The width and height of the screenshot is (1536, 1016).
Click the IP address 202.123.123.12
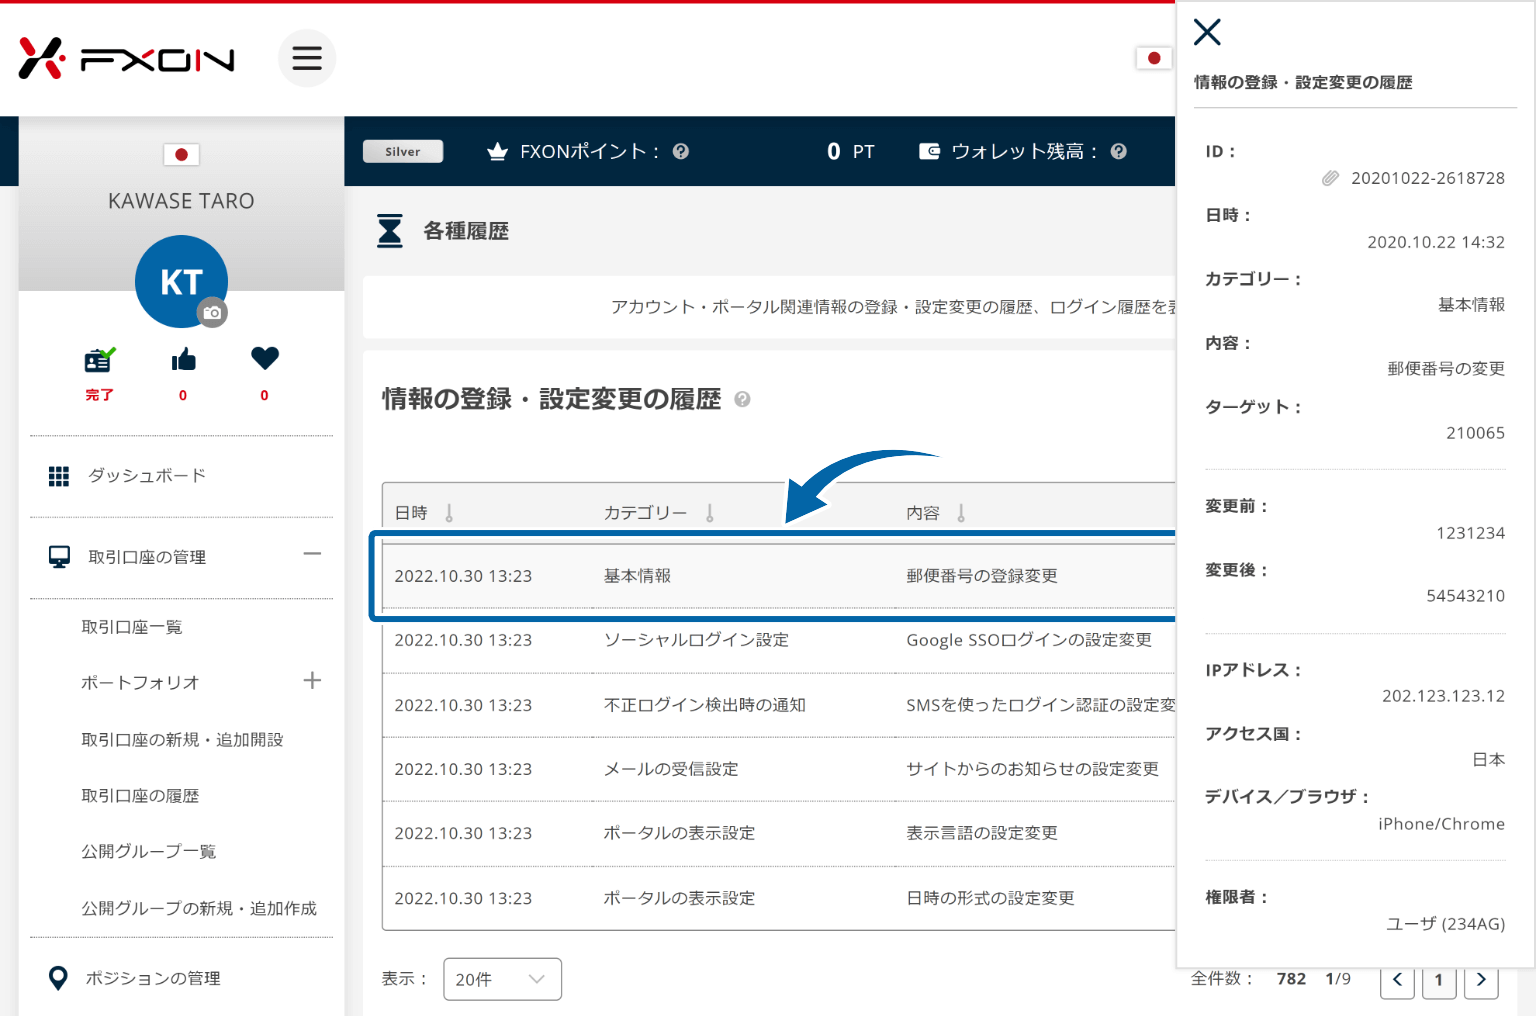[1443, 696]
